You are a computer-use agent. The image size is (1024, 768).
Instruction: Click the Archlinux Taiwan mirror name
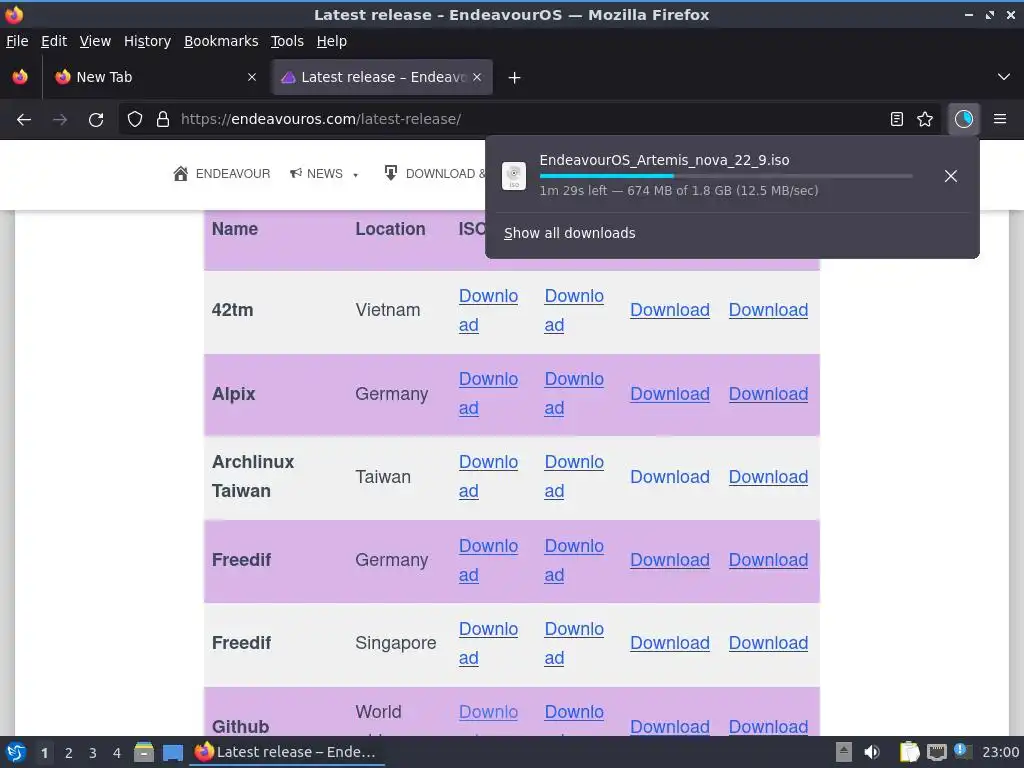253,476
